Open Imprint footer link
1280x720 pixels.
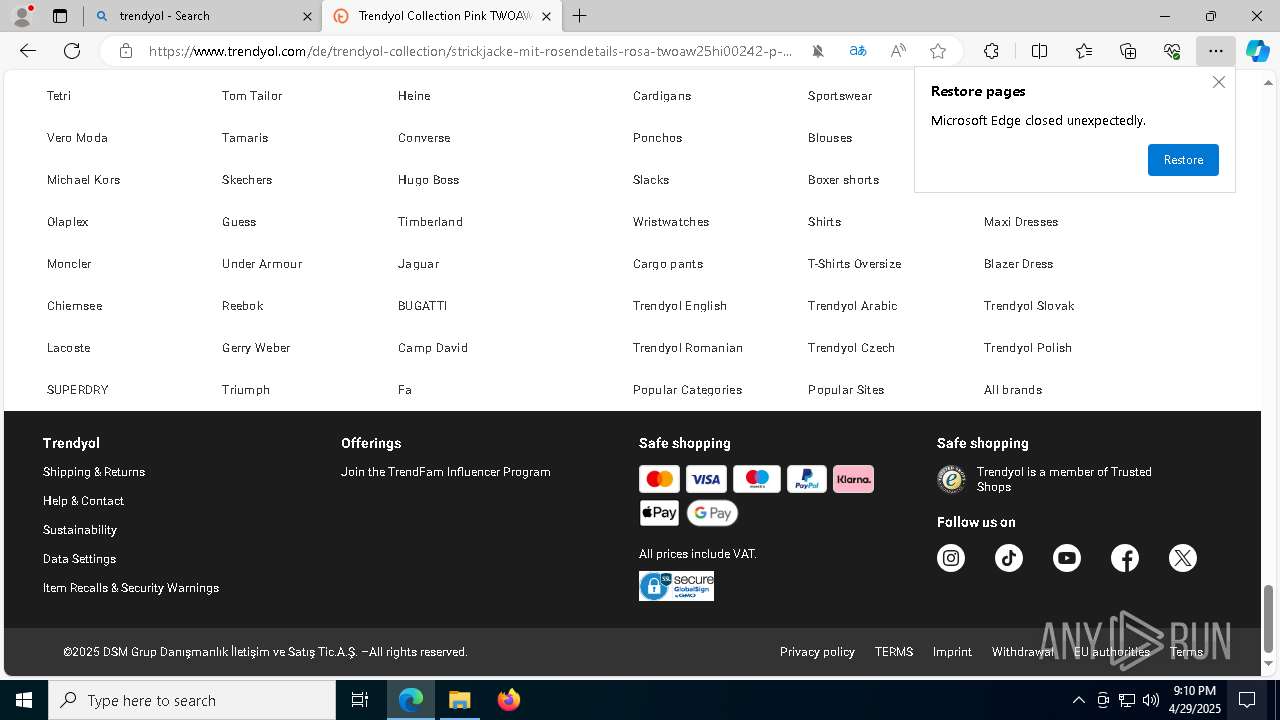pyautogui.click(x=952, y=652)
